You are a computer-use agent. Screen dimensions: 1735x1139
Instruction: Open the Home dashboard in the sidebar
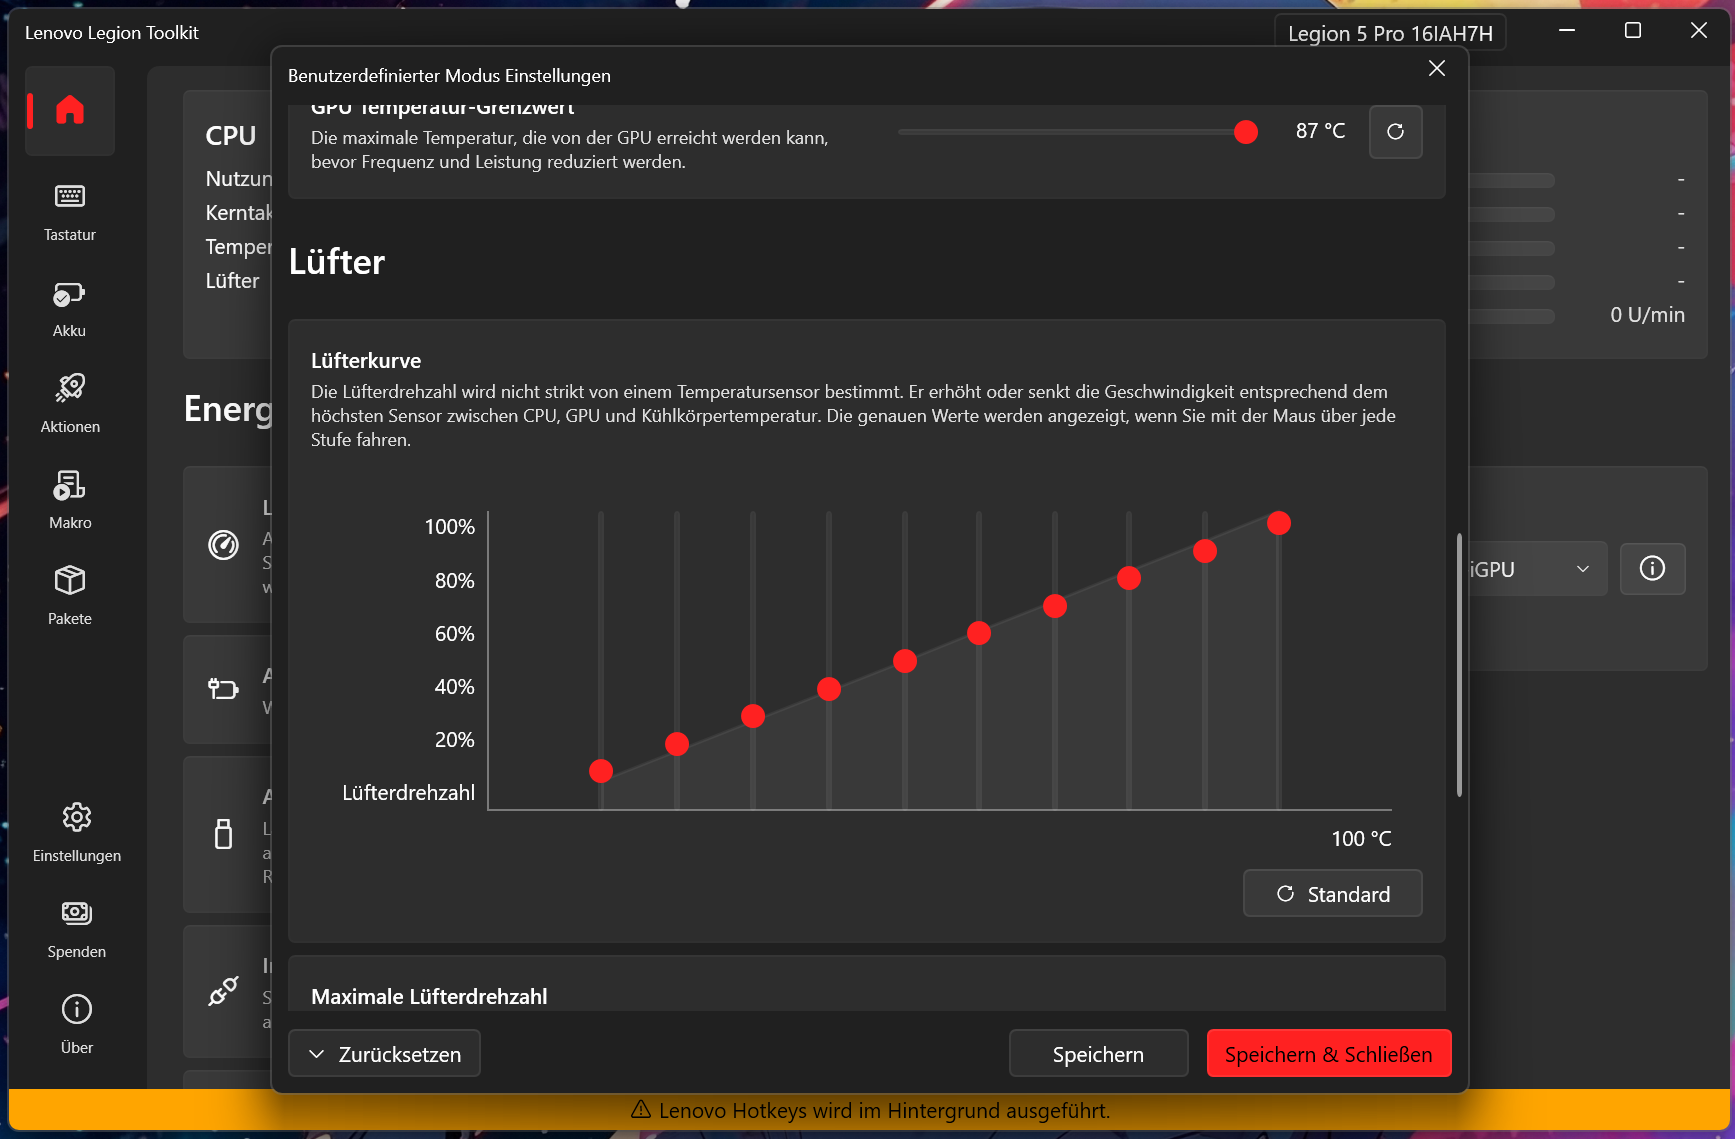70,110
